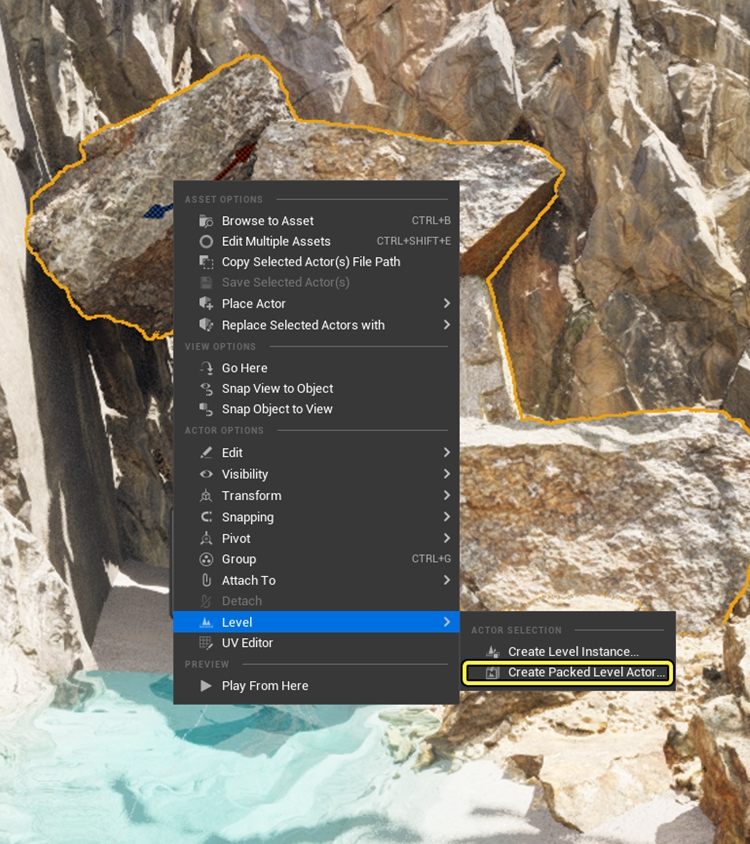Open the Visibility menu item label
Image resolution: width=750 pixels, height=844 pixels.
[x=245, y=474]
